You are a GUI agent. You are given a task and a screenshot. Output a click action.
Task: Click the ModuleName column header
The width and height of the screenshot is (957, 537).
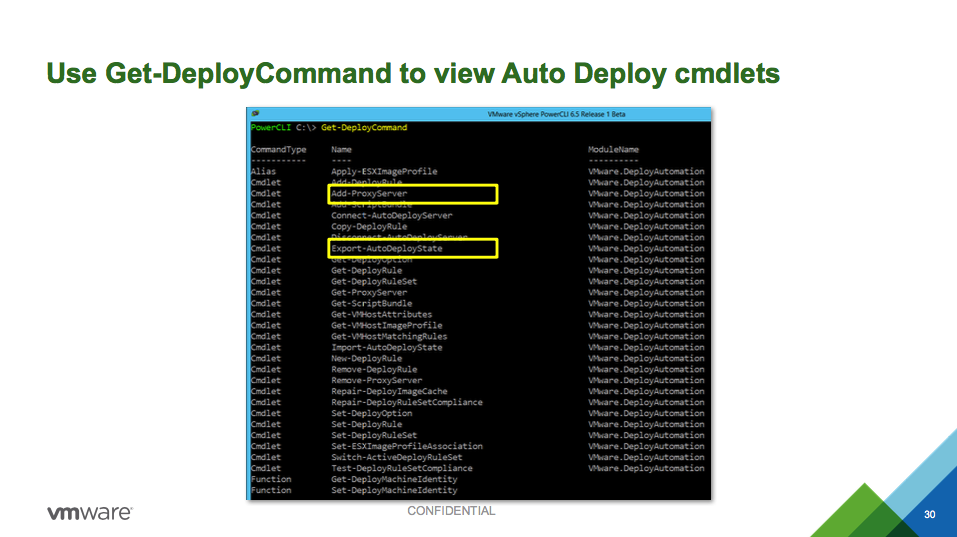tap(613, 150)
